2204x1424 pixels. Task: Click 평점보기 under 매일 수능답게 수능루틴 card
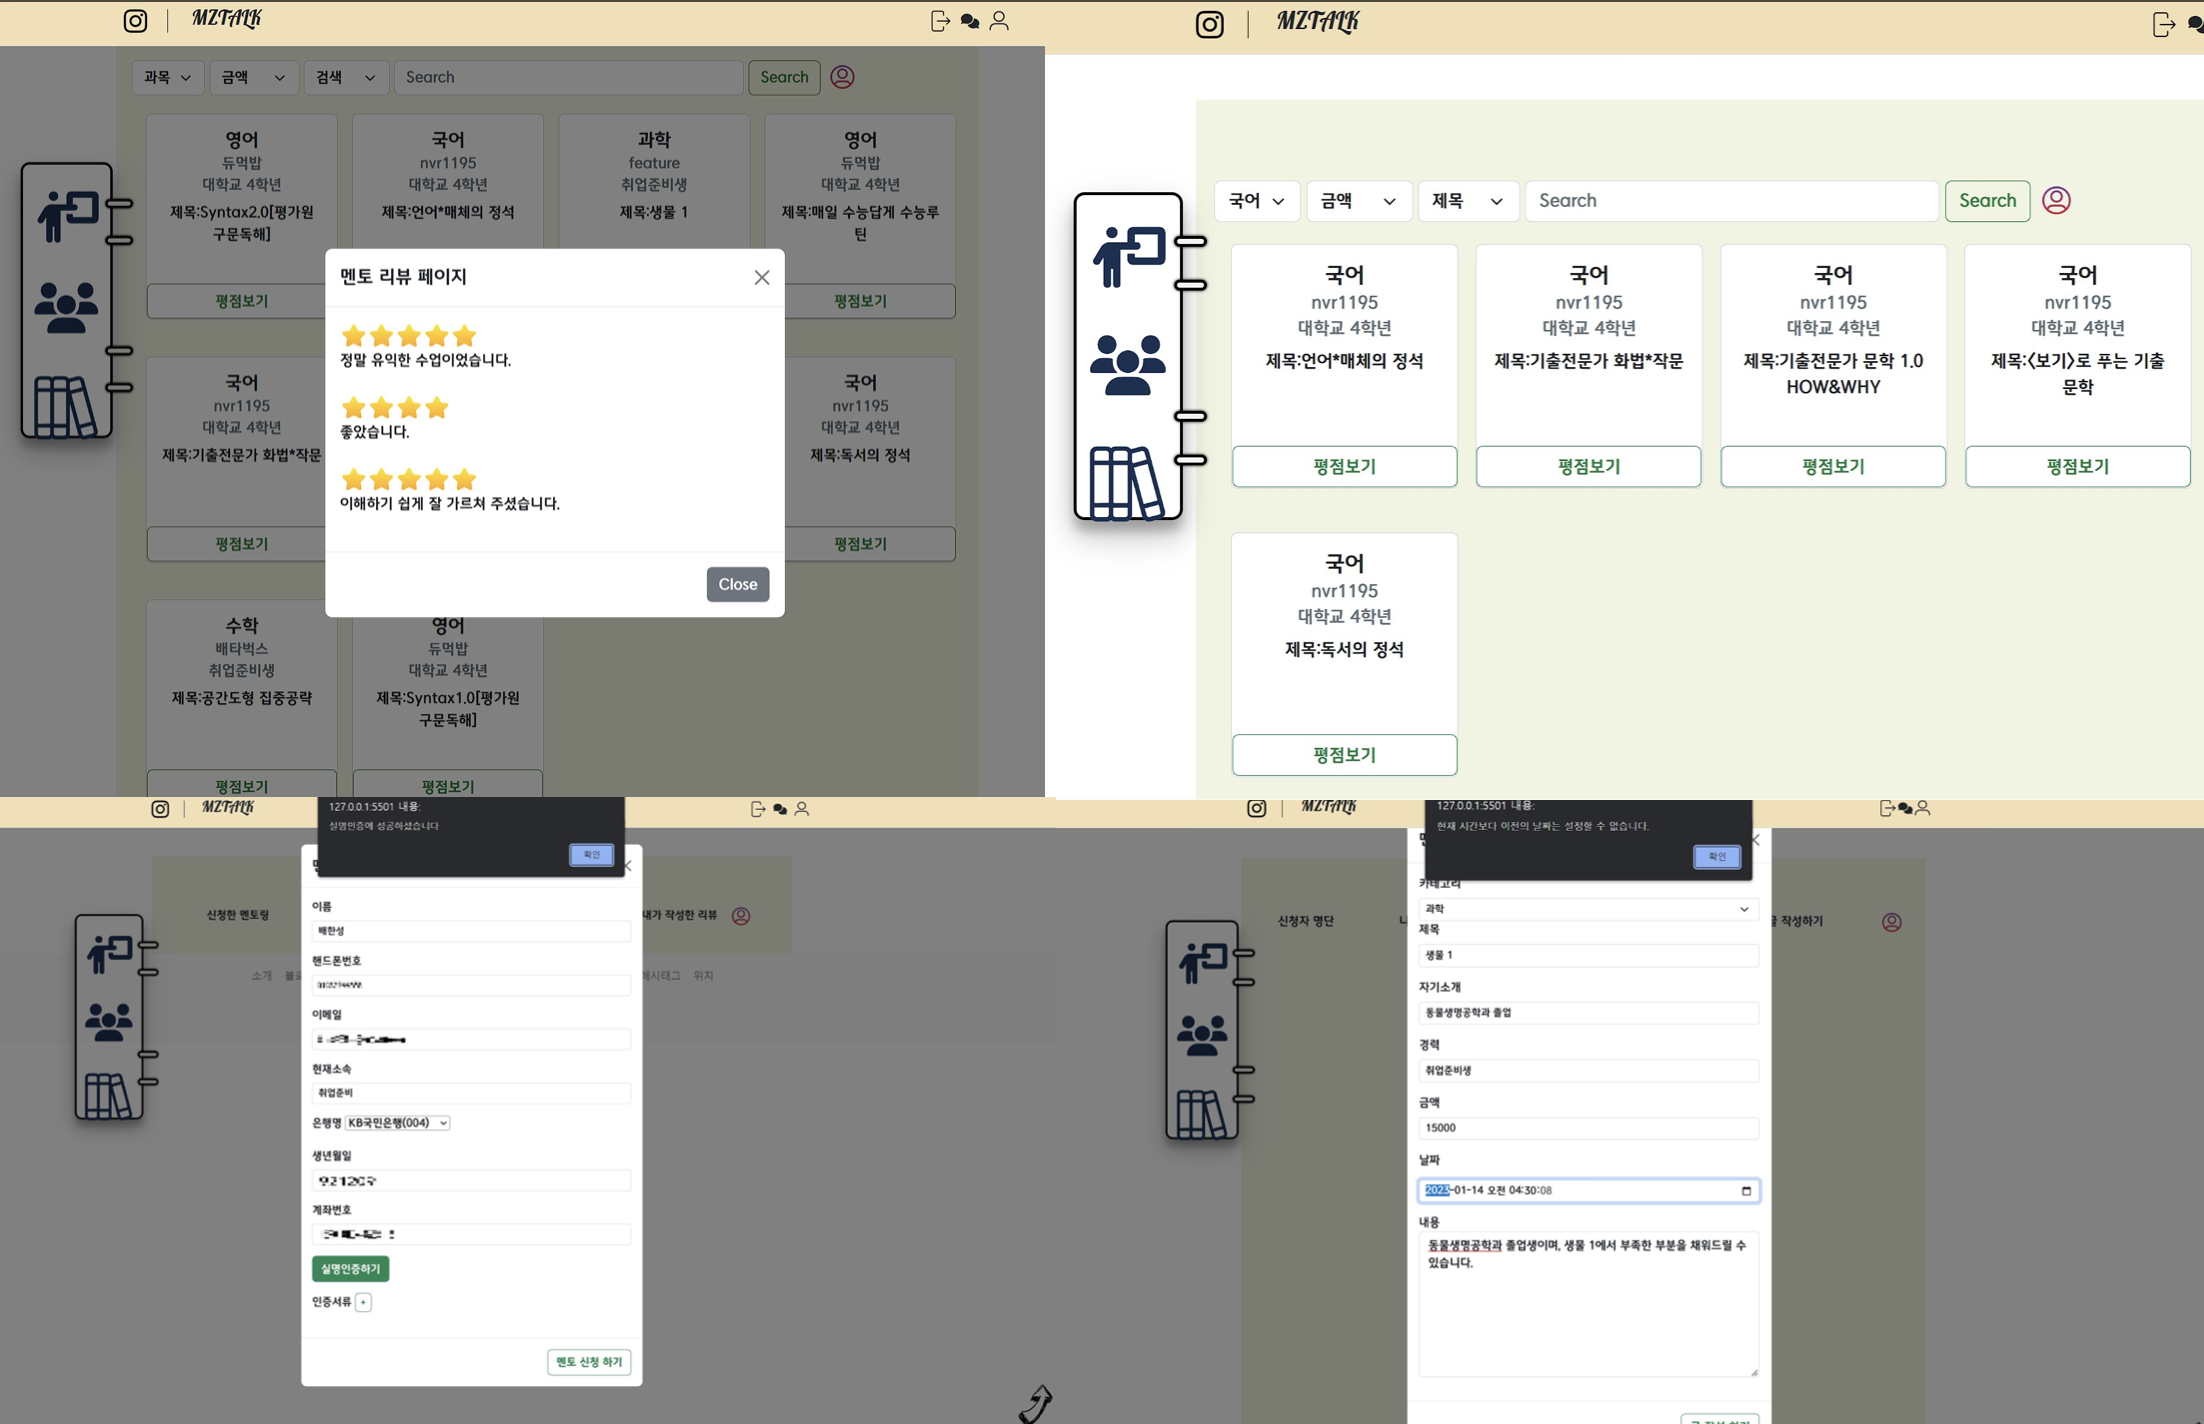[x=860, y=301]
